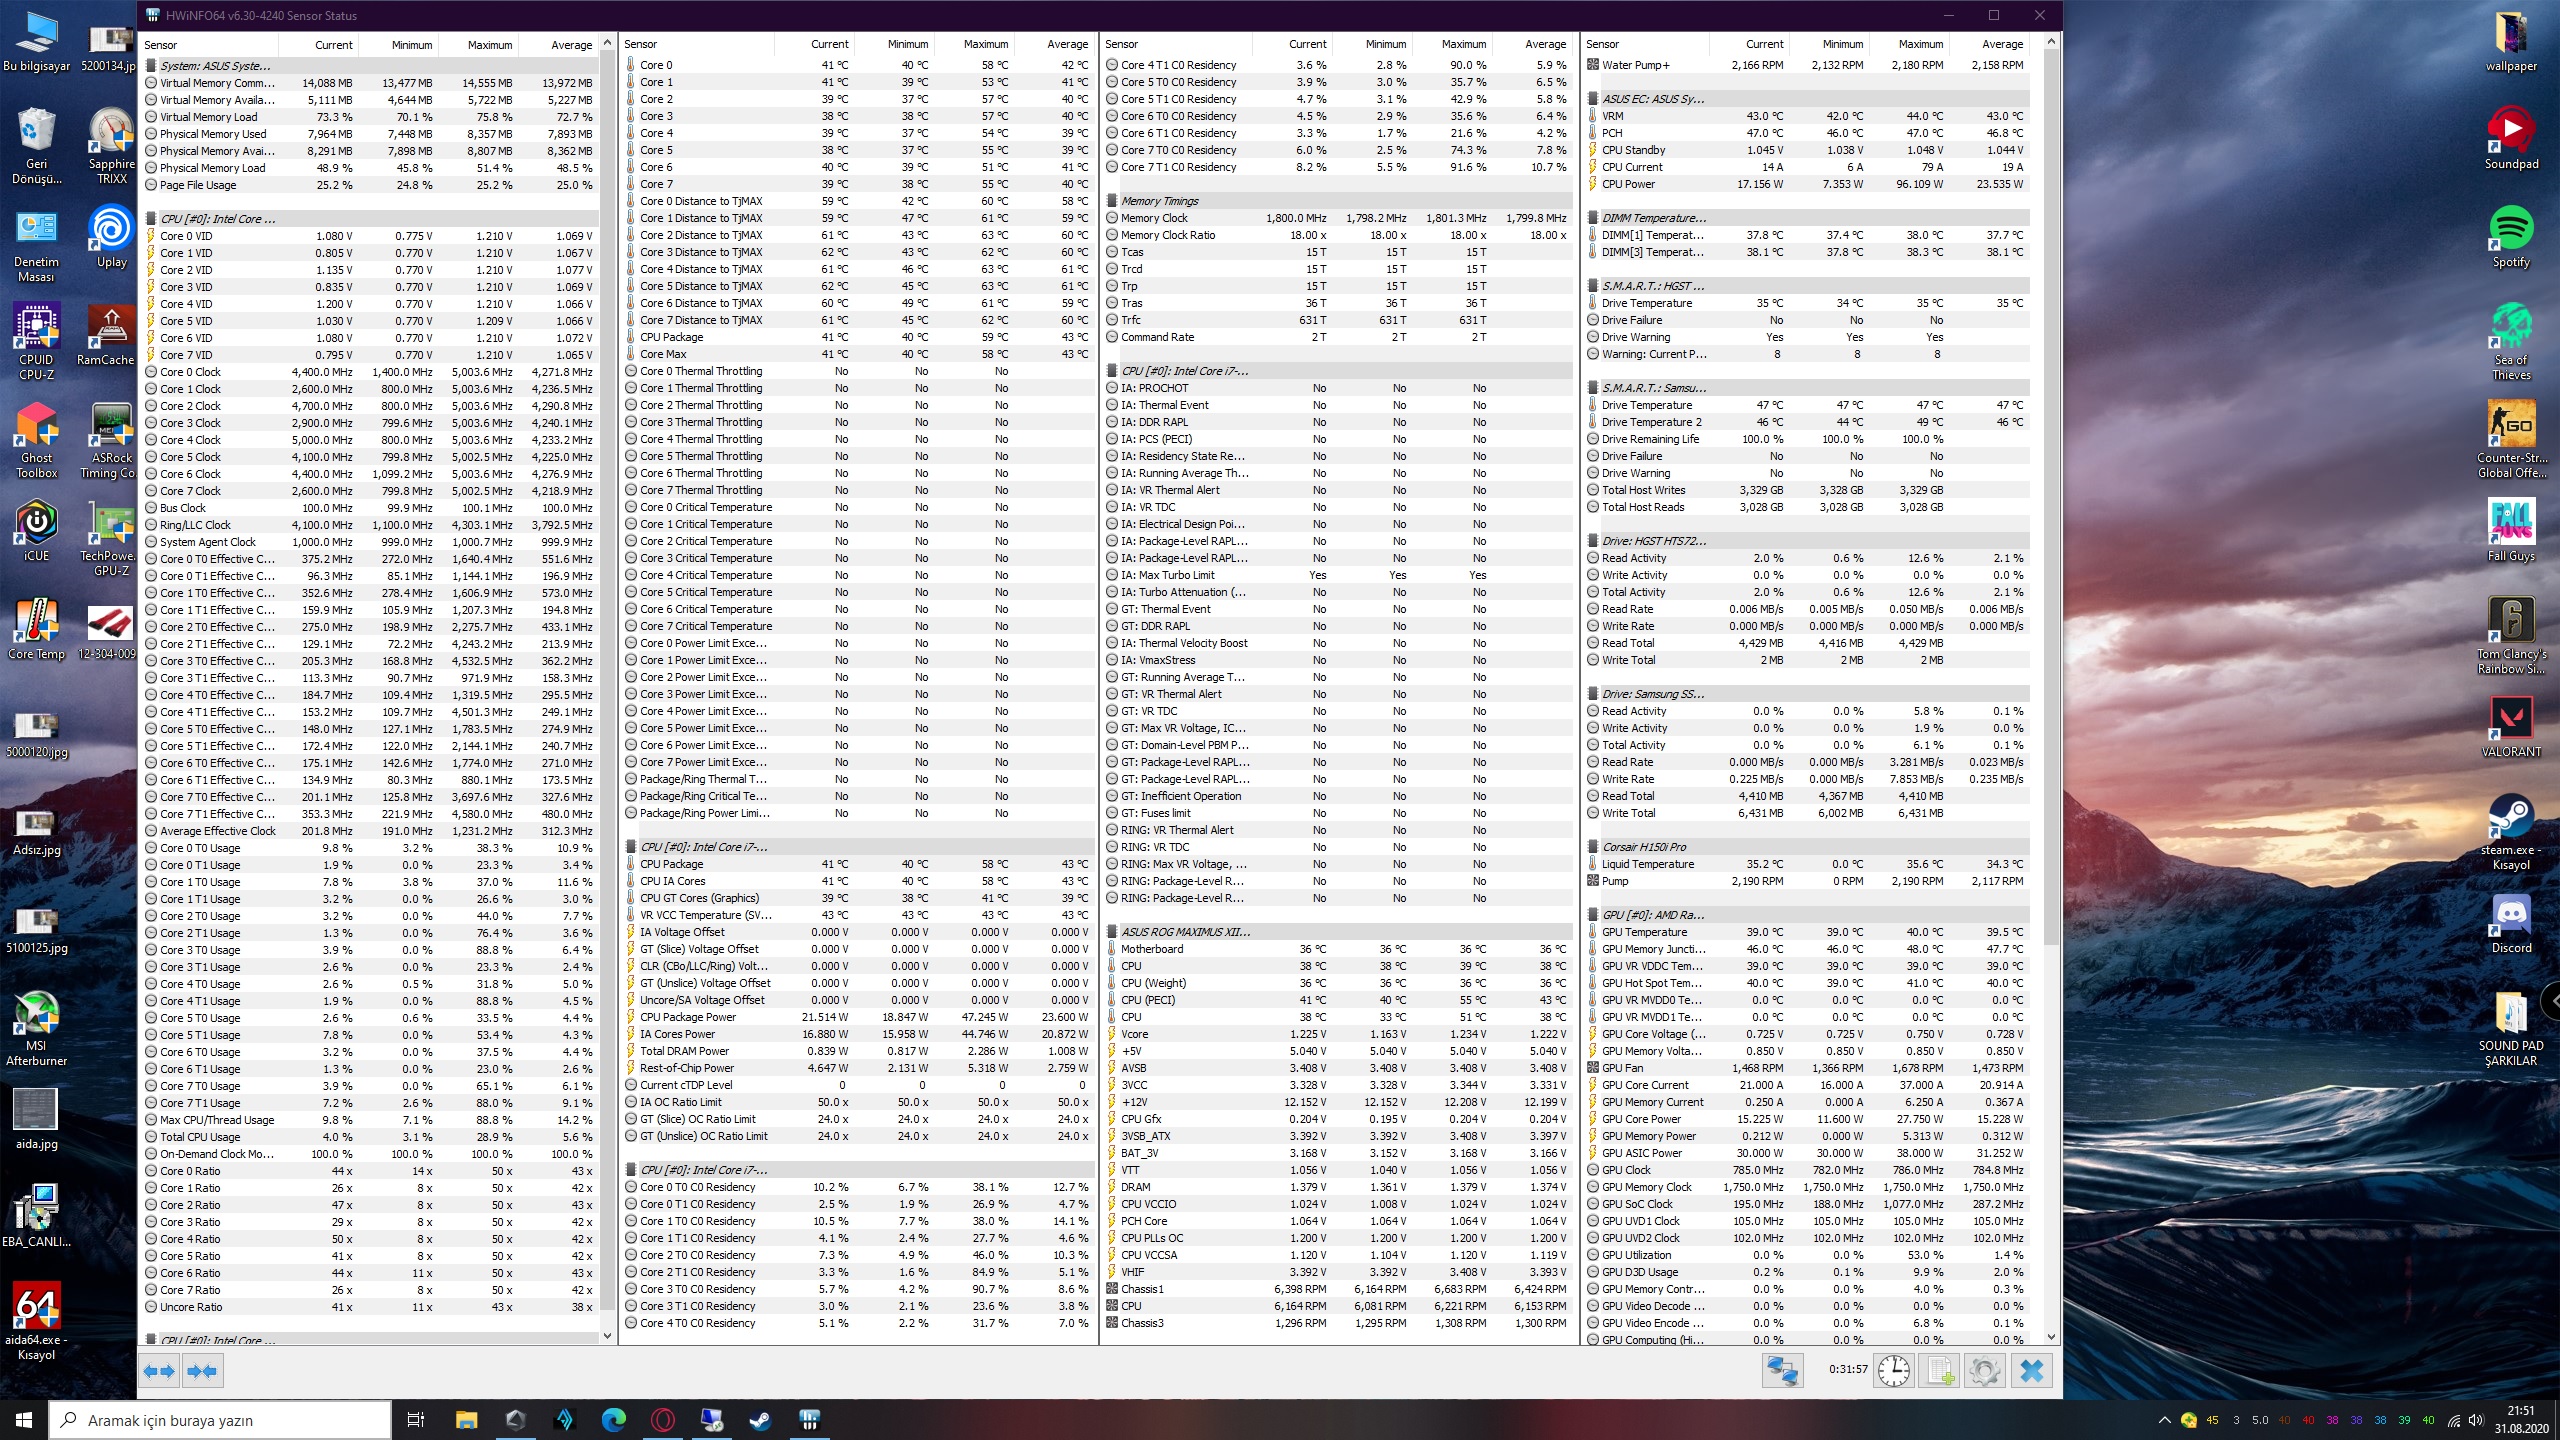Select the Memory Timings group header
The image size is (2560, 1440).
tap(1339, 201)
